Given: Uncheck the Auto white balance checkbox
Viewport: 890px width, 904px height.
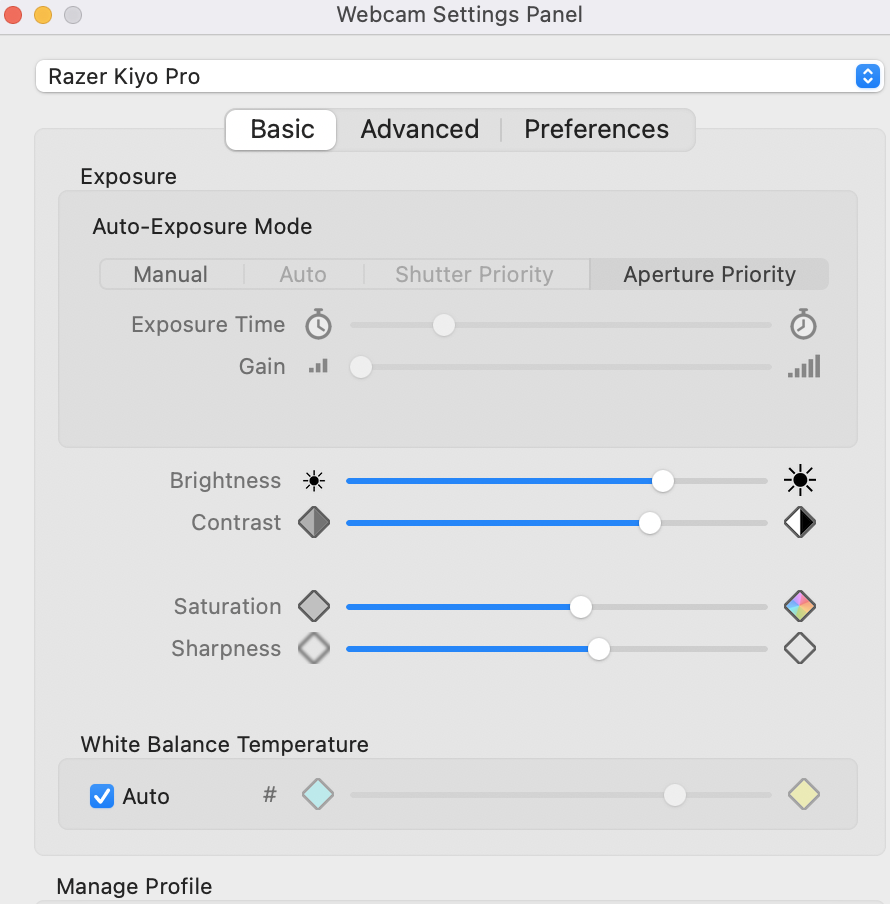Looking at the screenshot, I should tap(101, 796).
